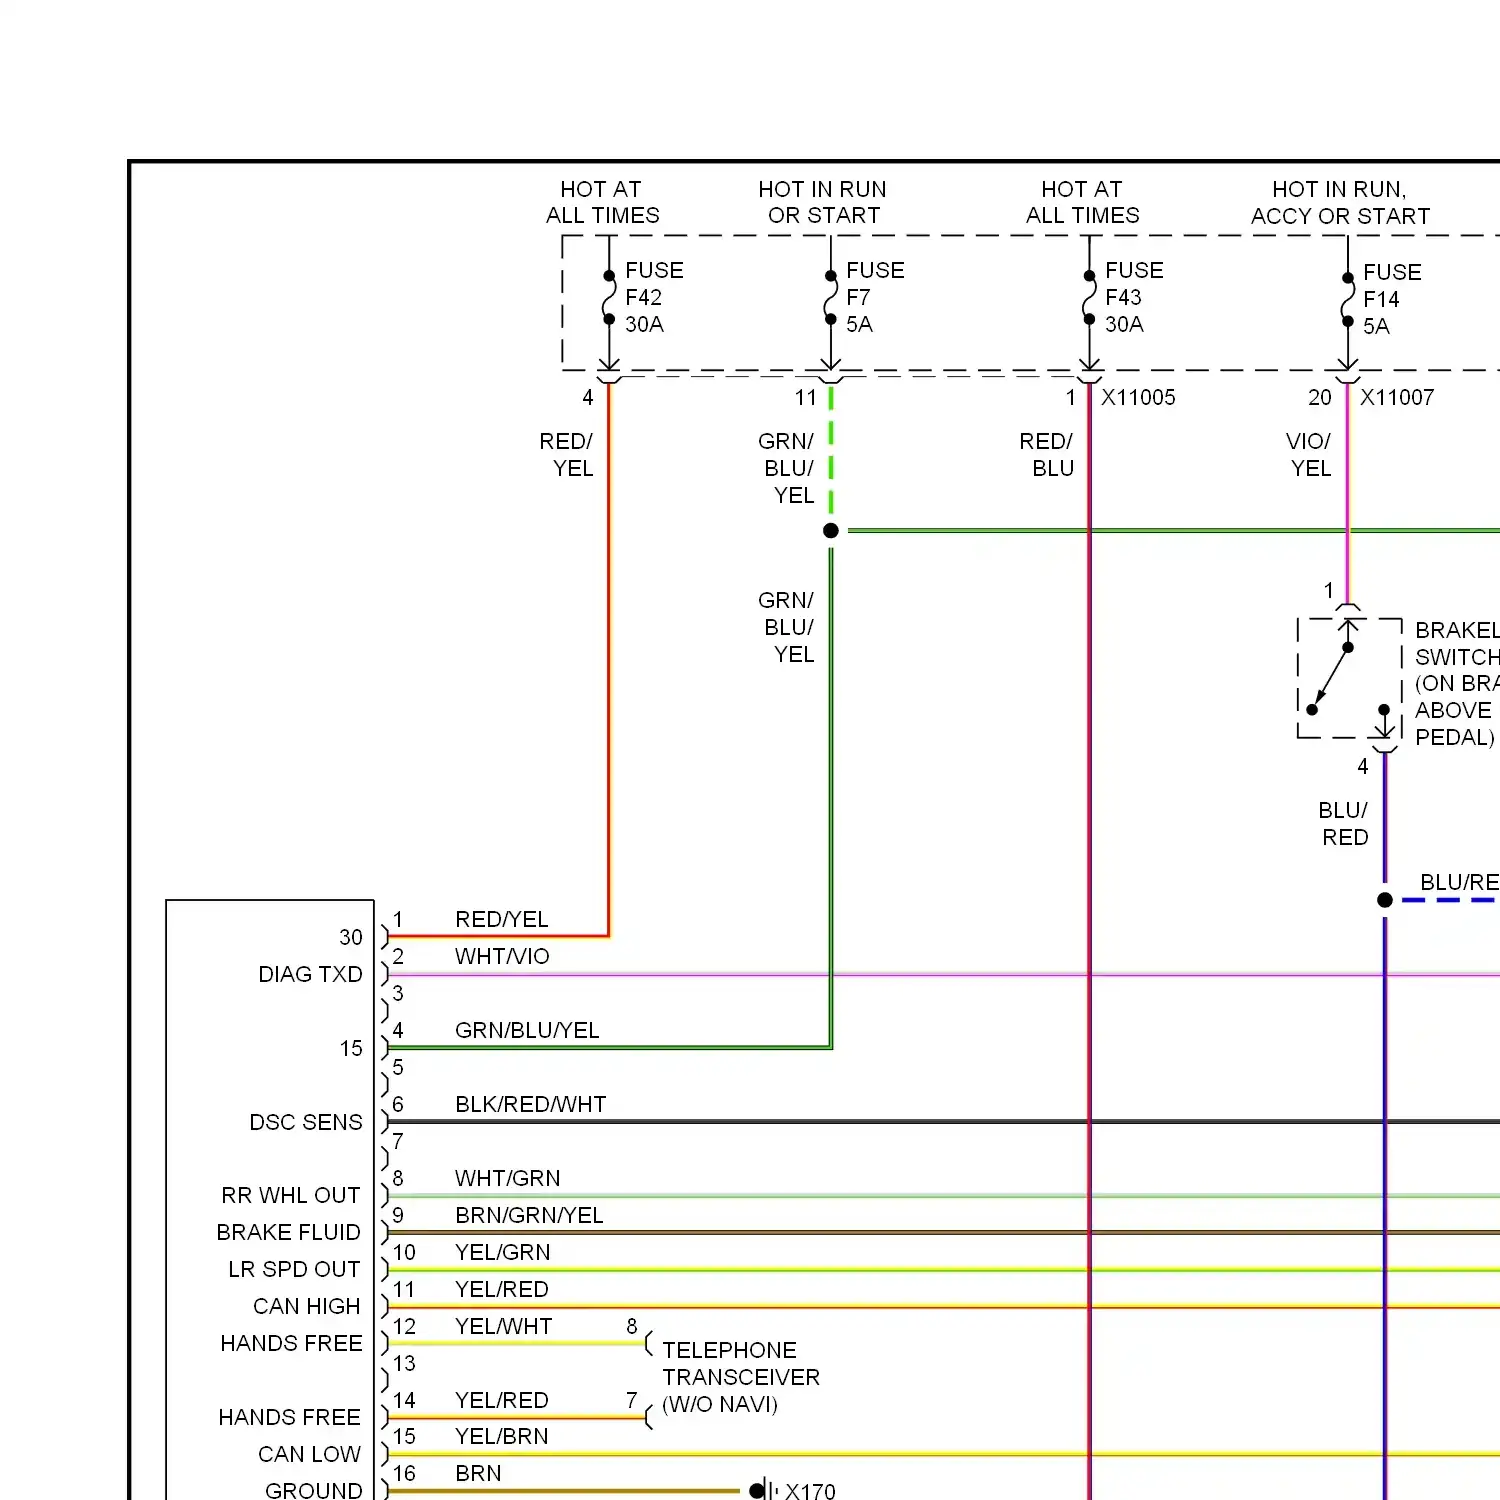The height and width of the screenshot is (1500, 1500).
Task: Select the DIAG TXD pin label
Action: click(x=310, y=974)
